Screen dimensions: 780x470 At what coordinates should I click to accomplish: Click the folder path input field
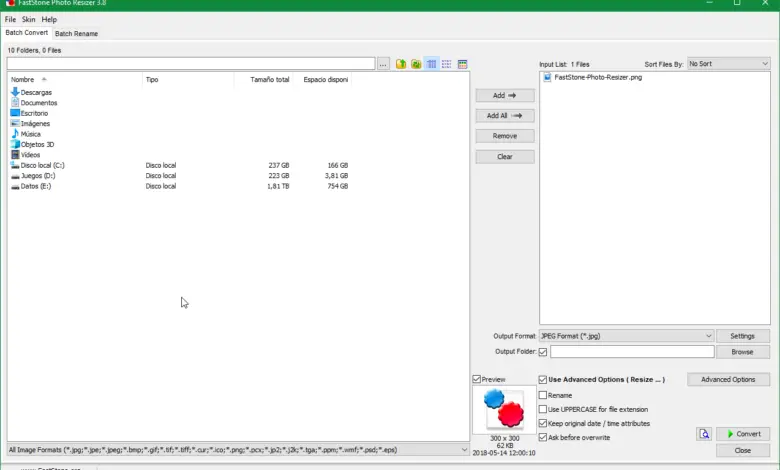(x=191, y=64)
